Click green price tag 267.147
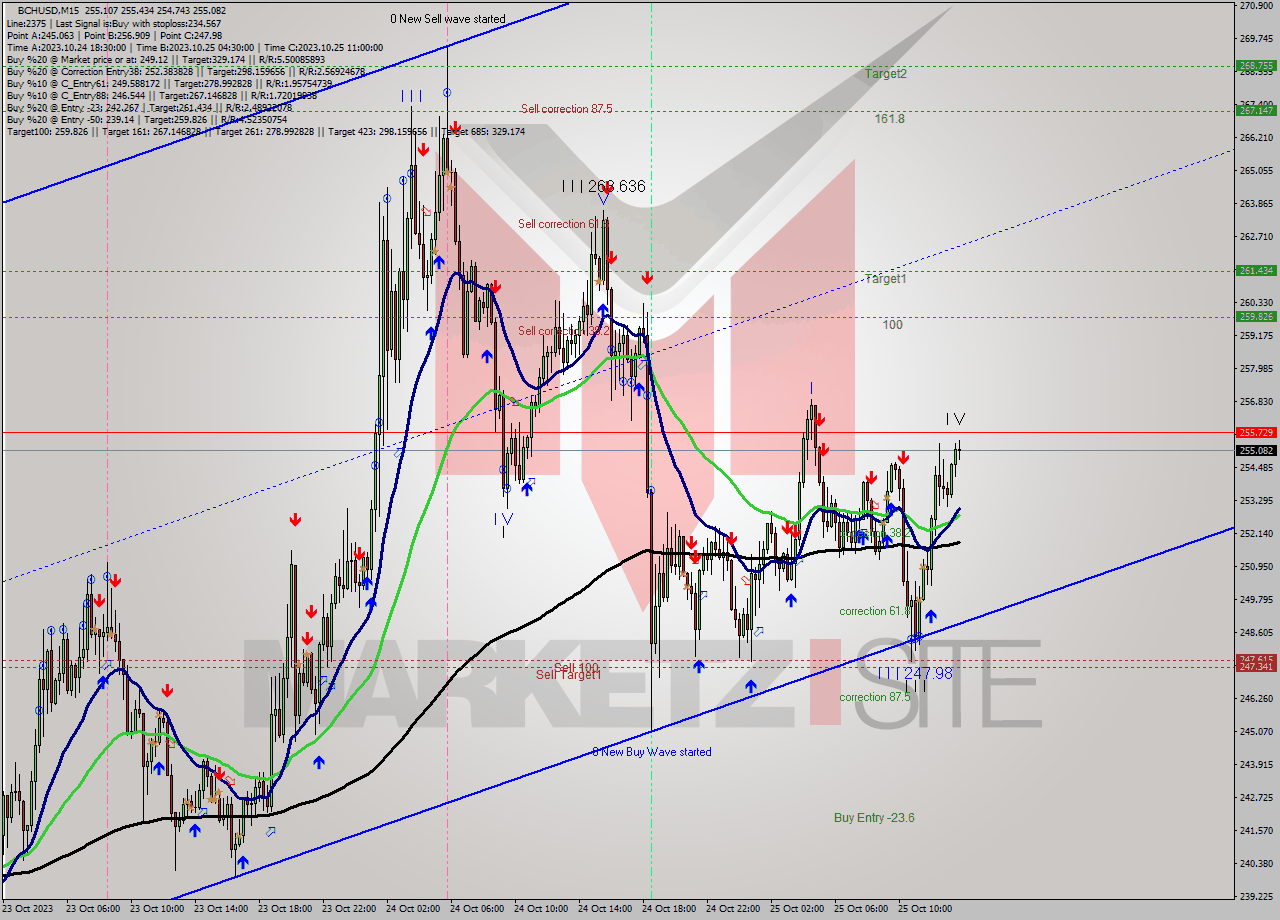Image resolution: width=1280 pixels, height=920 pixels. coord(1256,110)
